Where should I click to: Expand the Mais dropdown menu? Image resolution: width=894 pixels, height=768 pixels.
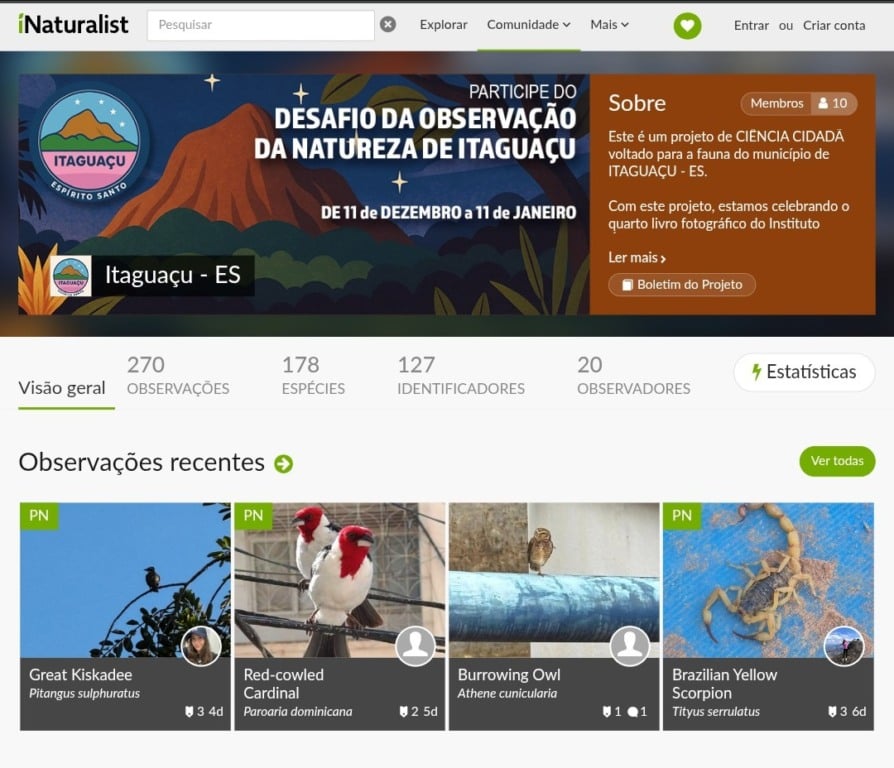click(x=609, y=25)
